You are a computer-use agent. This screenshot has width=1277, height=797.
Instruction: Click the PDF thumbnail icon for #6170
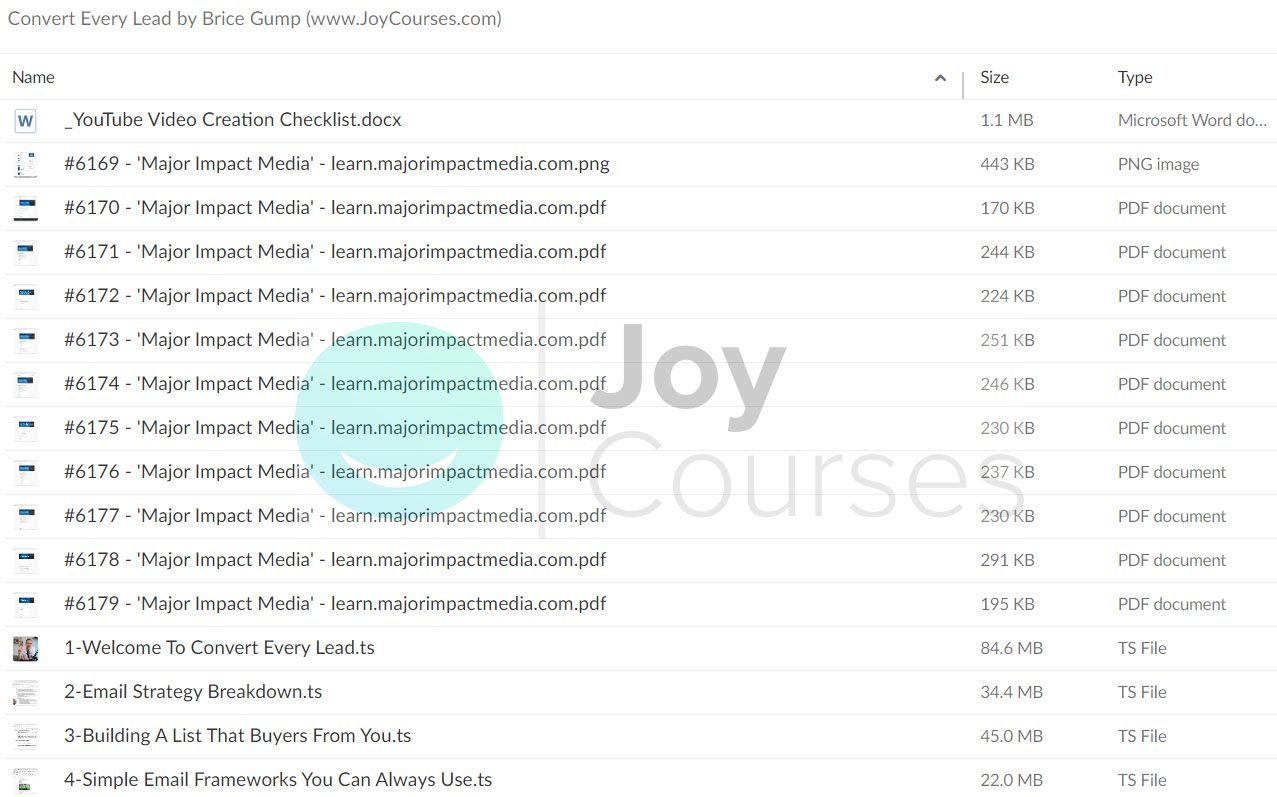(25, 209)
